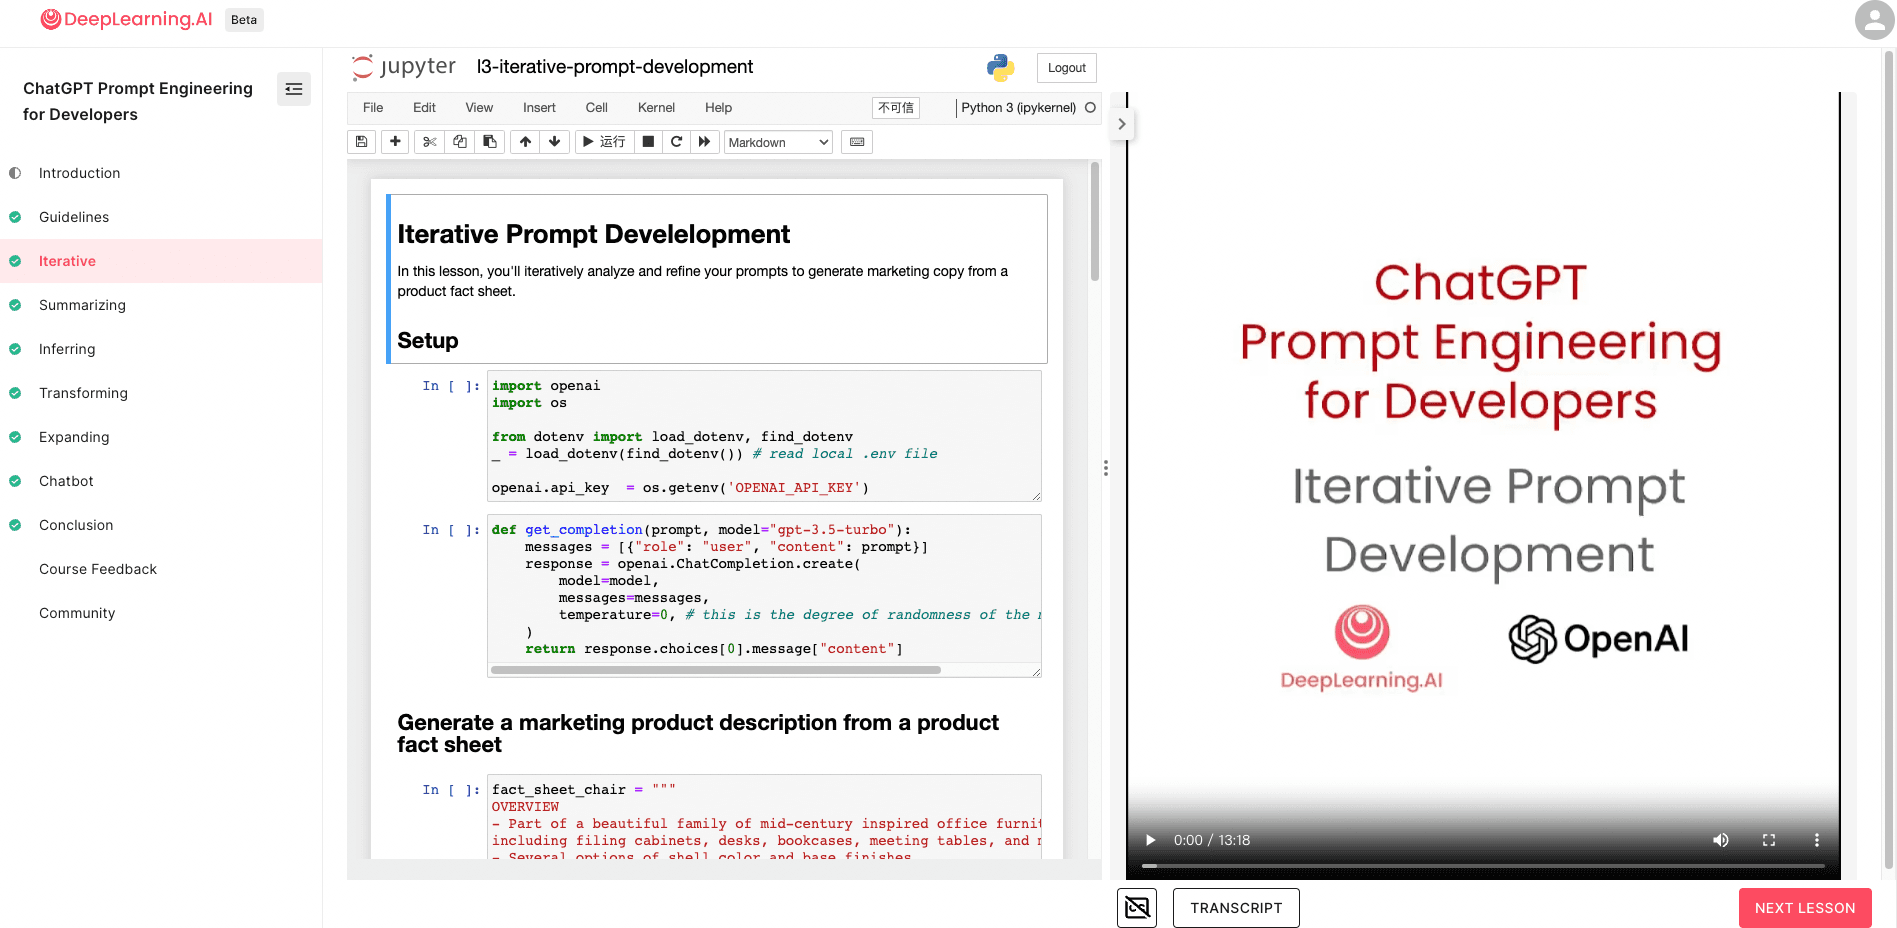This screenshot has width=1897, height=928.
Task: Paste cells below icon
Action: coord(490,142)
